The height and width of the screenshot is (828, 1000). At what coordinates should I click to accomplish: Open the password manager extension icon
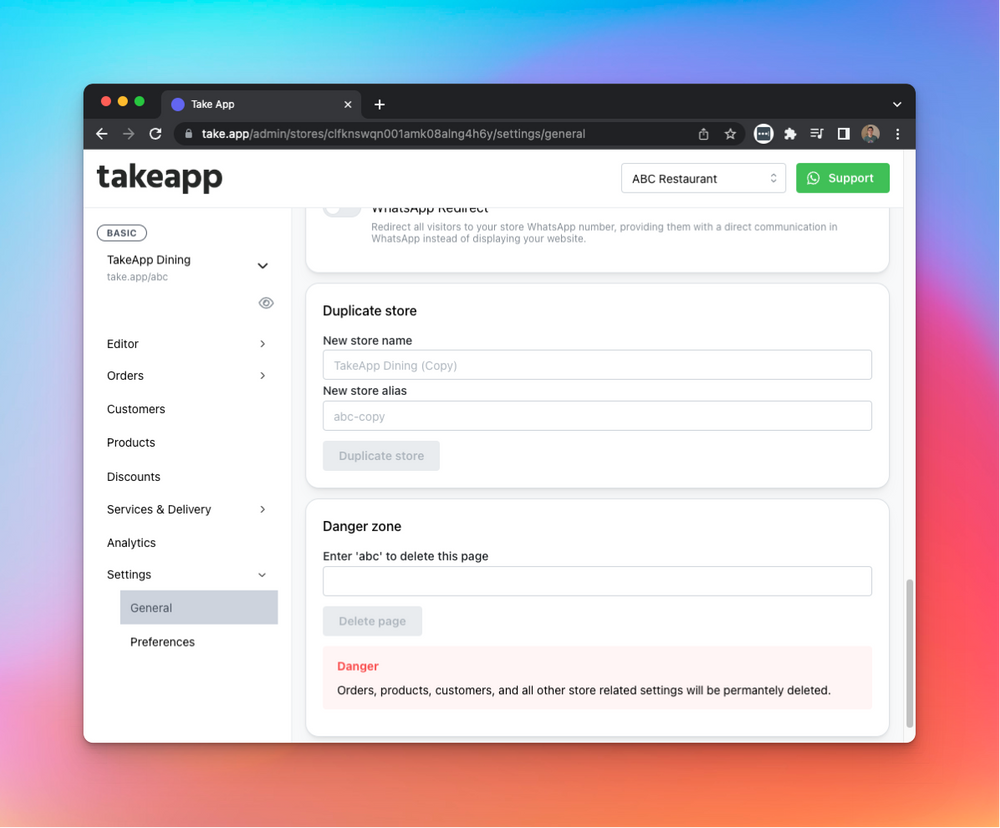click(x=763, y=134)
